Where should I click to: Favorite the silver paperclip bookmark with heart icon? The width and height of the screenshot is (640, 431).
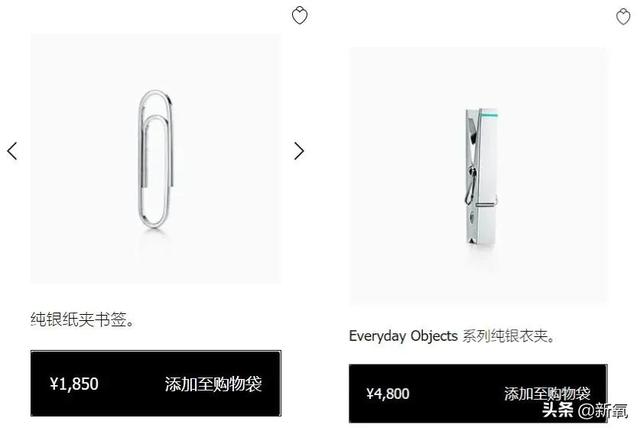[x=300, y=16]
